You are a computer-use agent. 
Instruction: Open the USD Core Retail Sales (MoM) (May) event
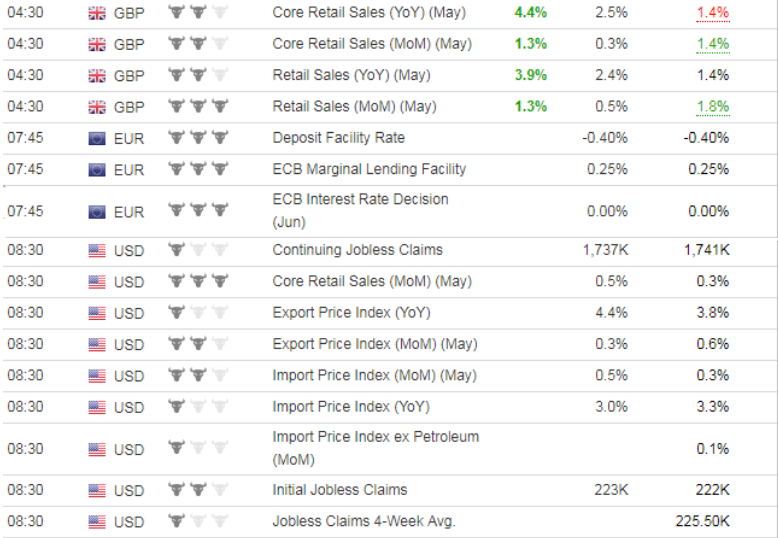pyautogui.click(x=372, y=281)
